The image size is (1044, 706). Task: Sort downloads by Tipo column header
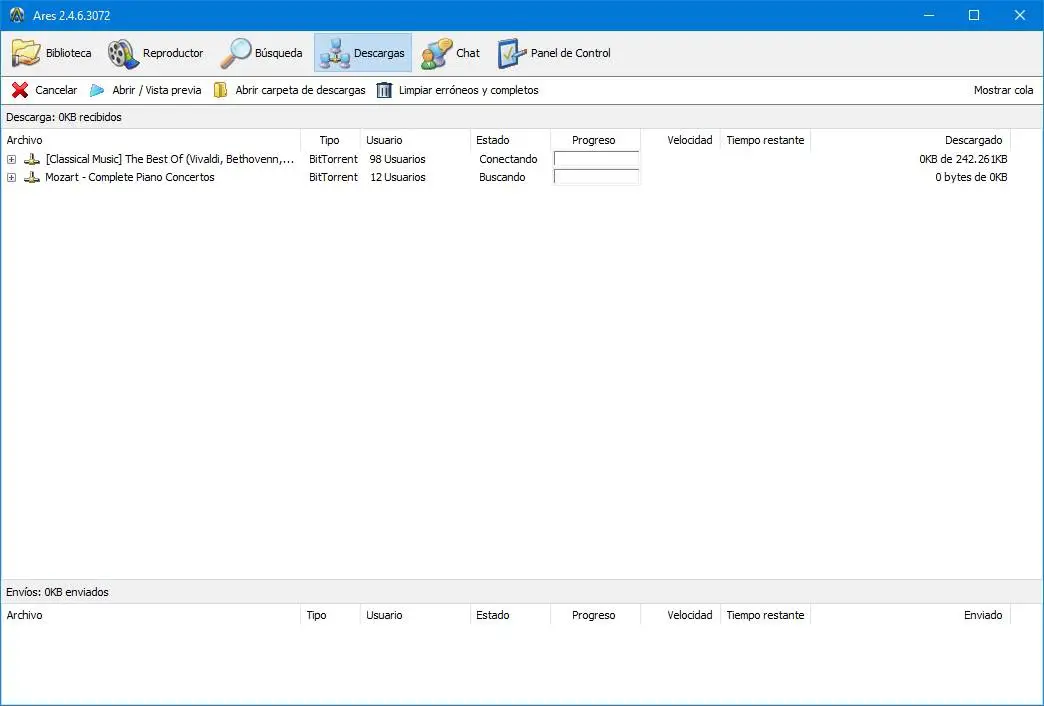(330, 140)
